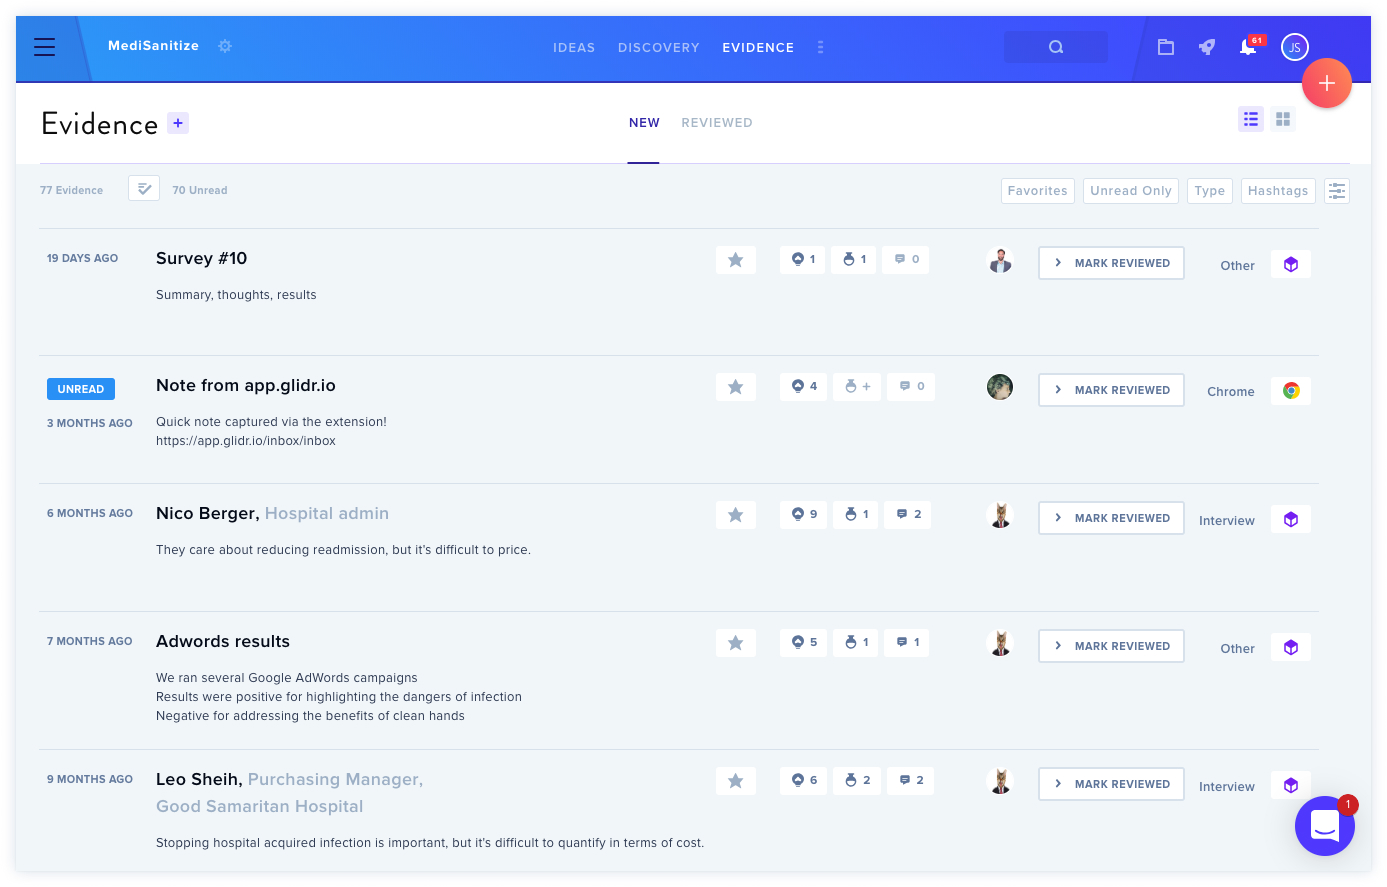1387x887 pixels.
Task: Toggle the Favorites filter
Action: pos(1038,191)
